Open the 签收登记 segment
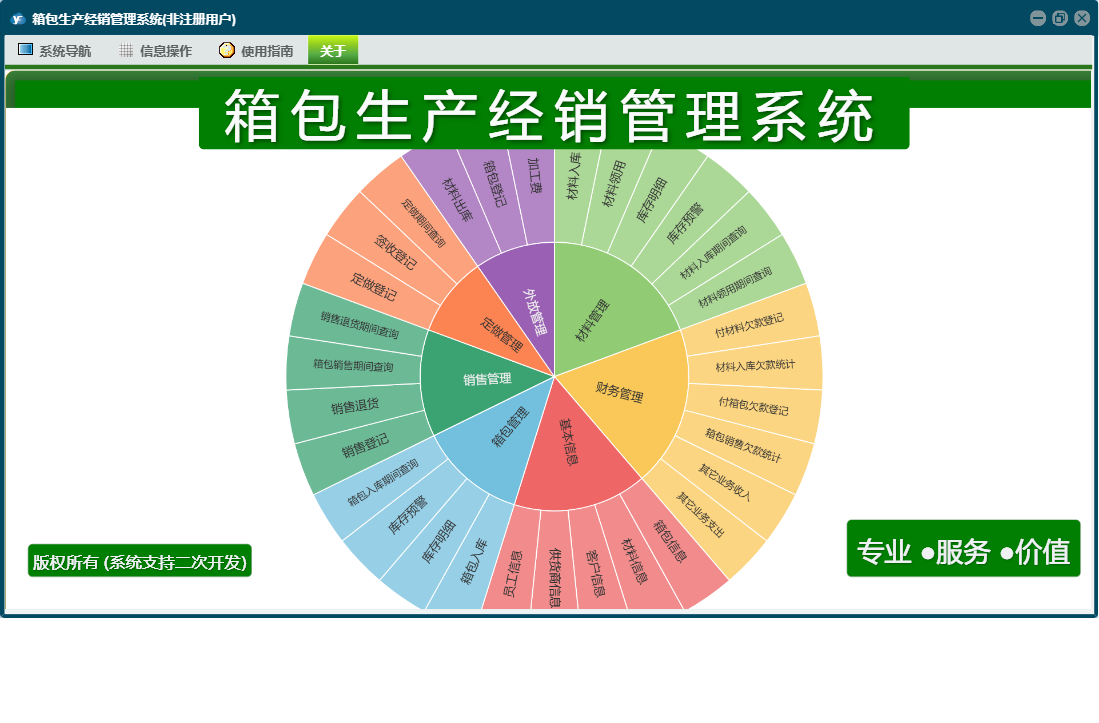This screenshot has height=723, width=1099. (395, 251)
